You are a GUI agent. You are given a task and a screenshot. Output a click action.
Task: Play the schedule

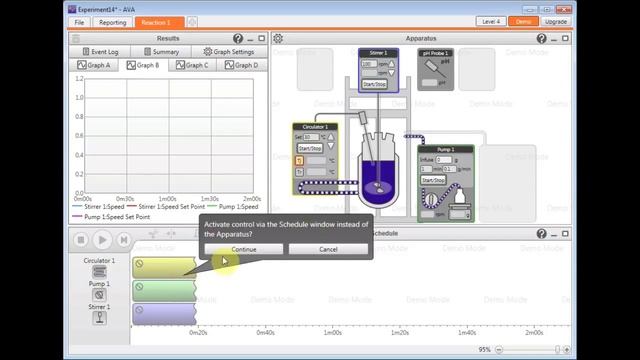click(x=102, y=240)
